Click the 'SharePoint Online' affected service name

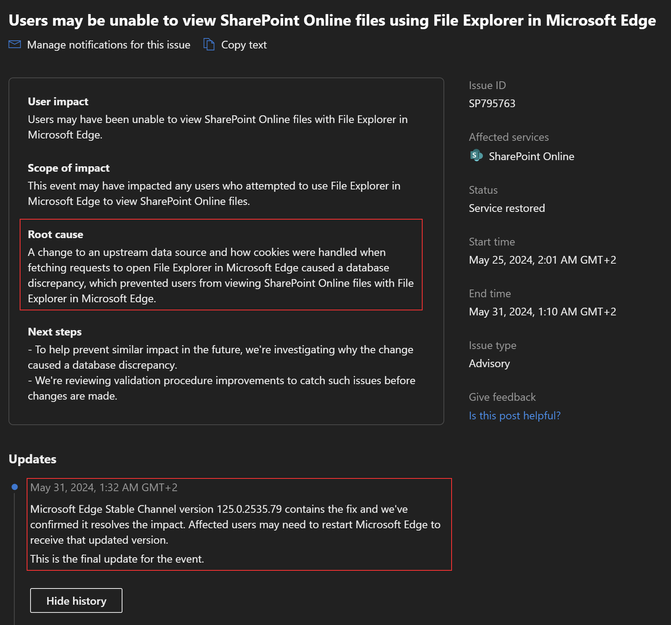click(531, 157)
